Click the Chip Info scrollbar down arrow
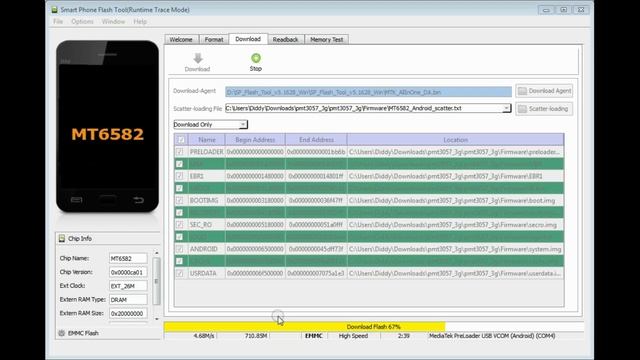 tap(156, 319)
